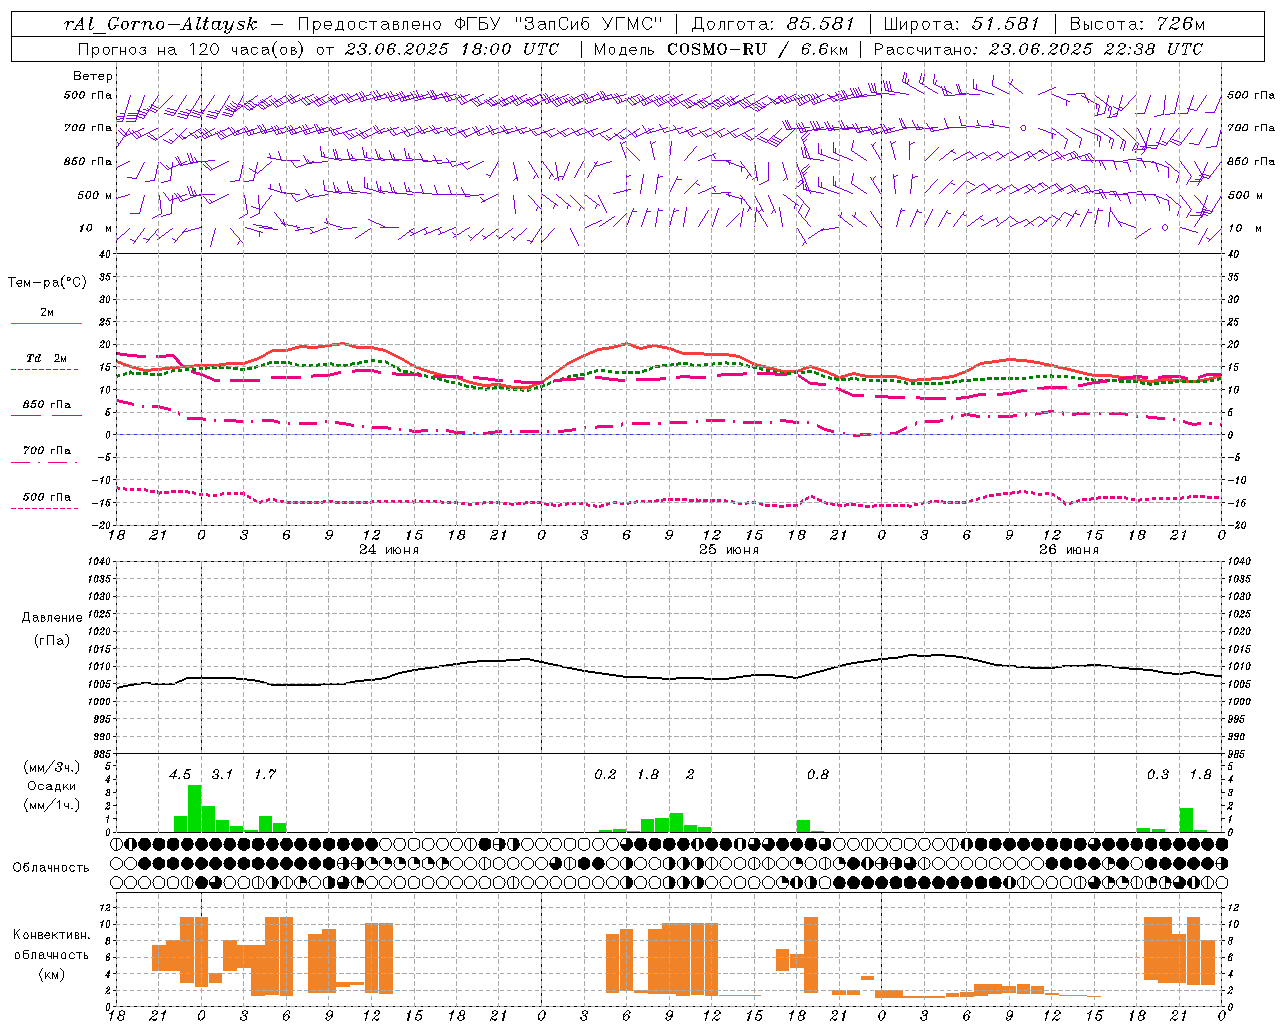Click the '0.2' precipitation total value

click(606, 774)
